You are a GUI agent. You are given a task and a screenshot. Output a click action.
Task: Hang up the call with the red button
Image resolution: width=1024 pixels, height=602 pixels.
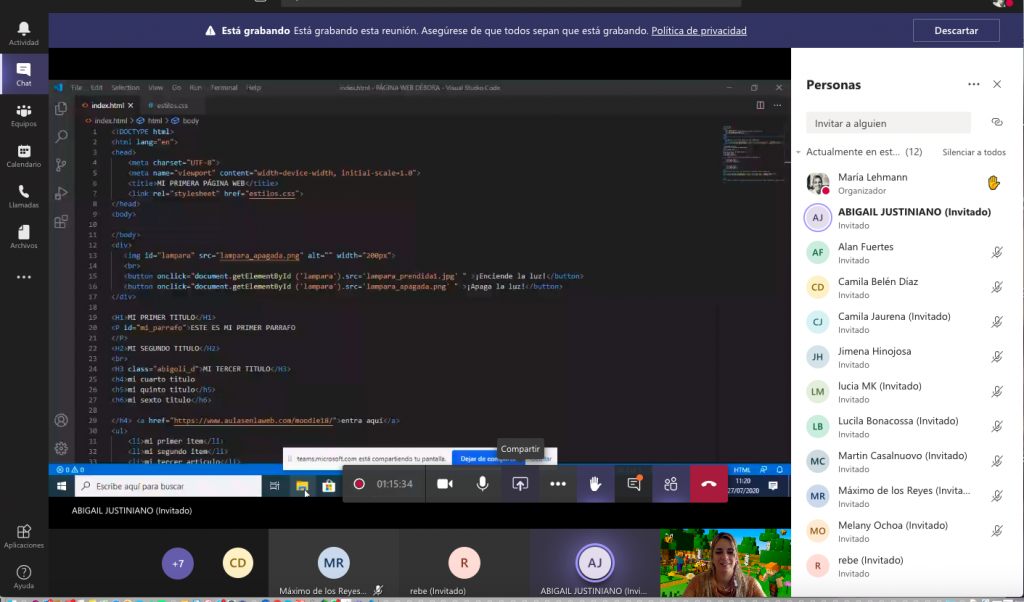(708, 484)
